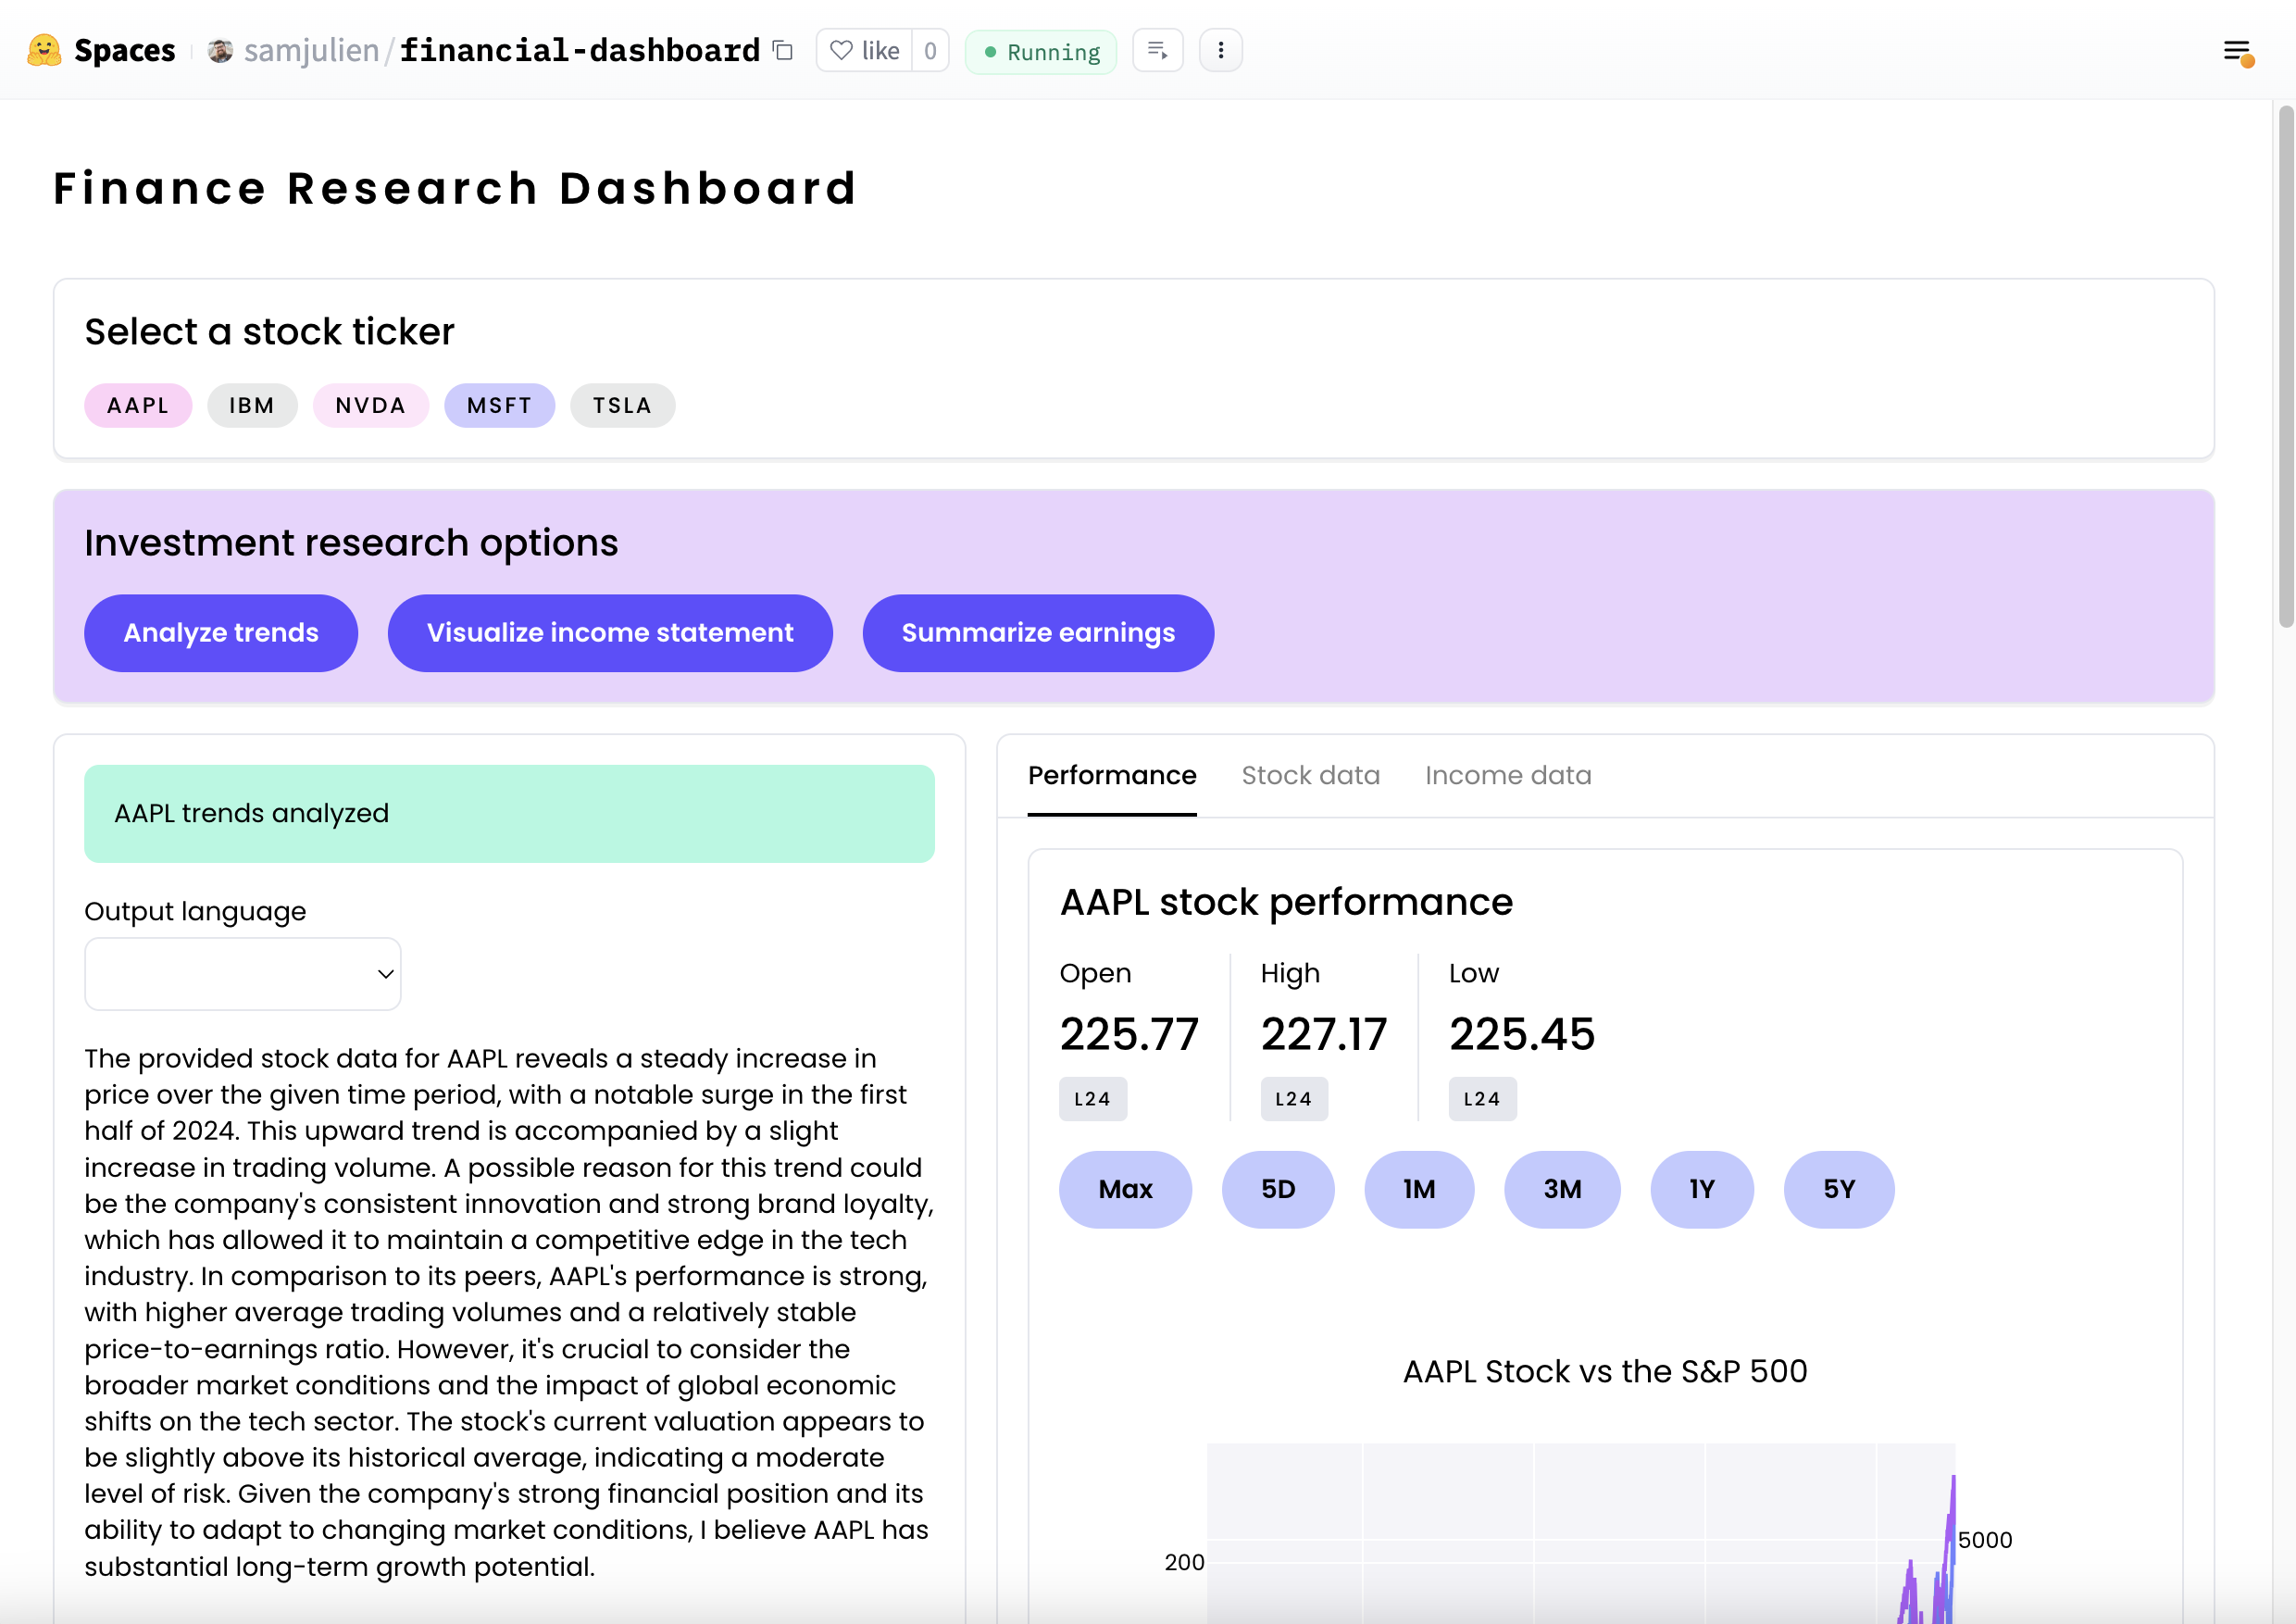
Task: Open the samjulien profile link
Action: 311,50
